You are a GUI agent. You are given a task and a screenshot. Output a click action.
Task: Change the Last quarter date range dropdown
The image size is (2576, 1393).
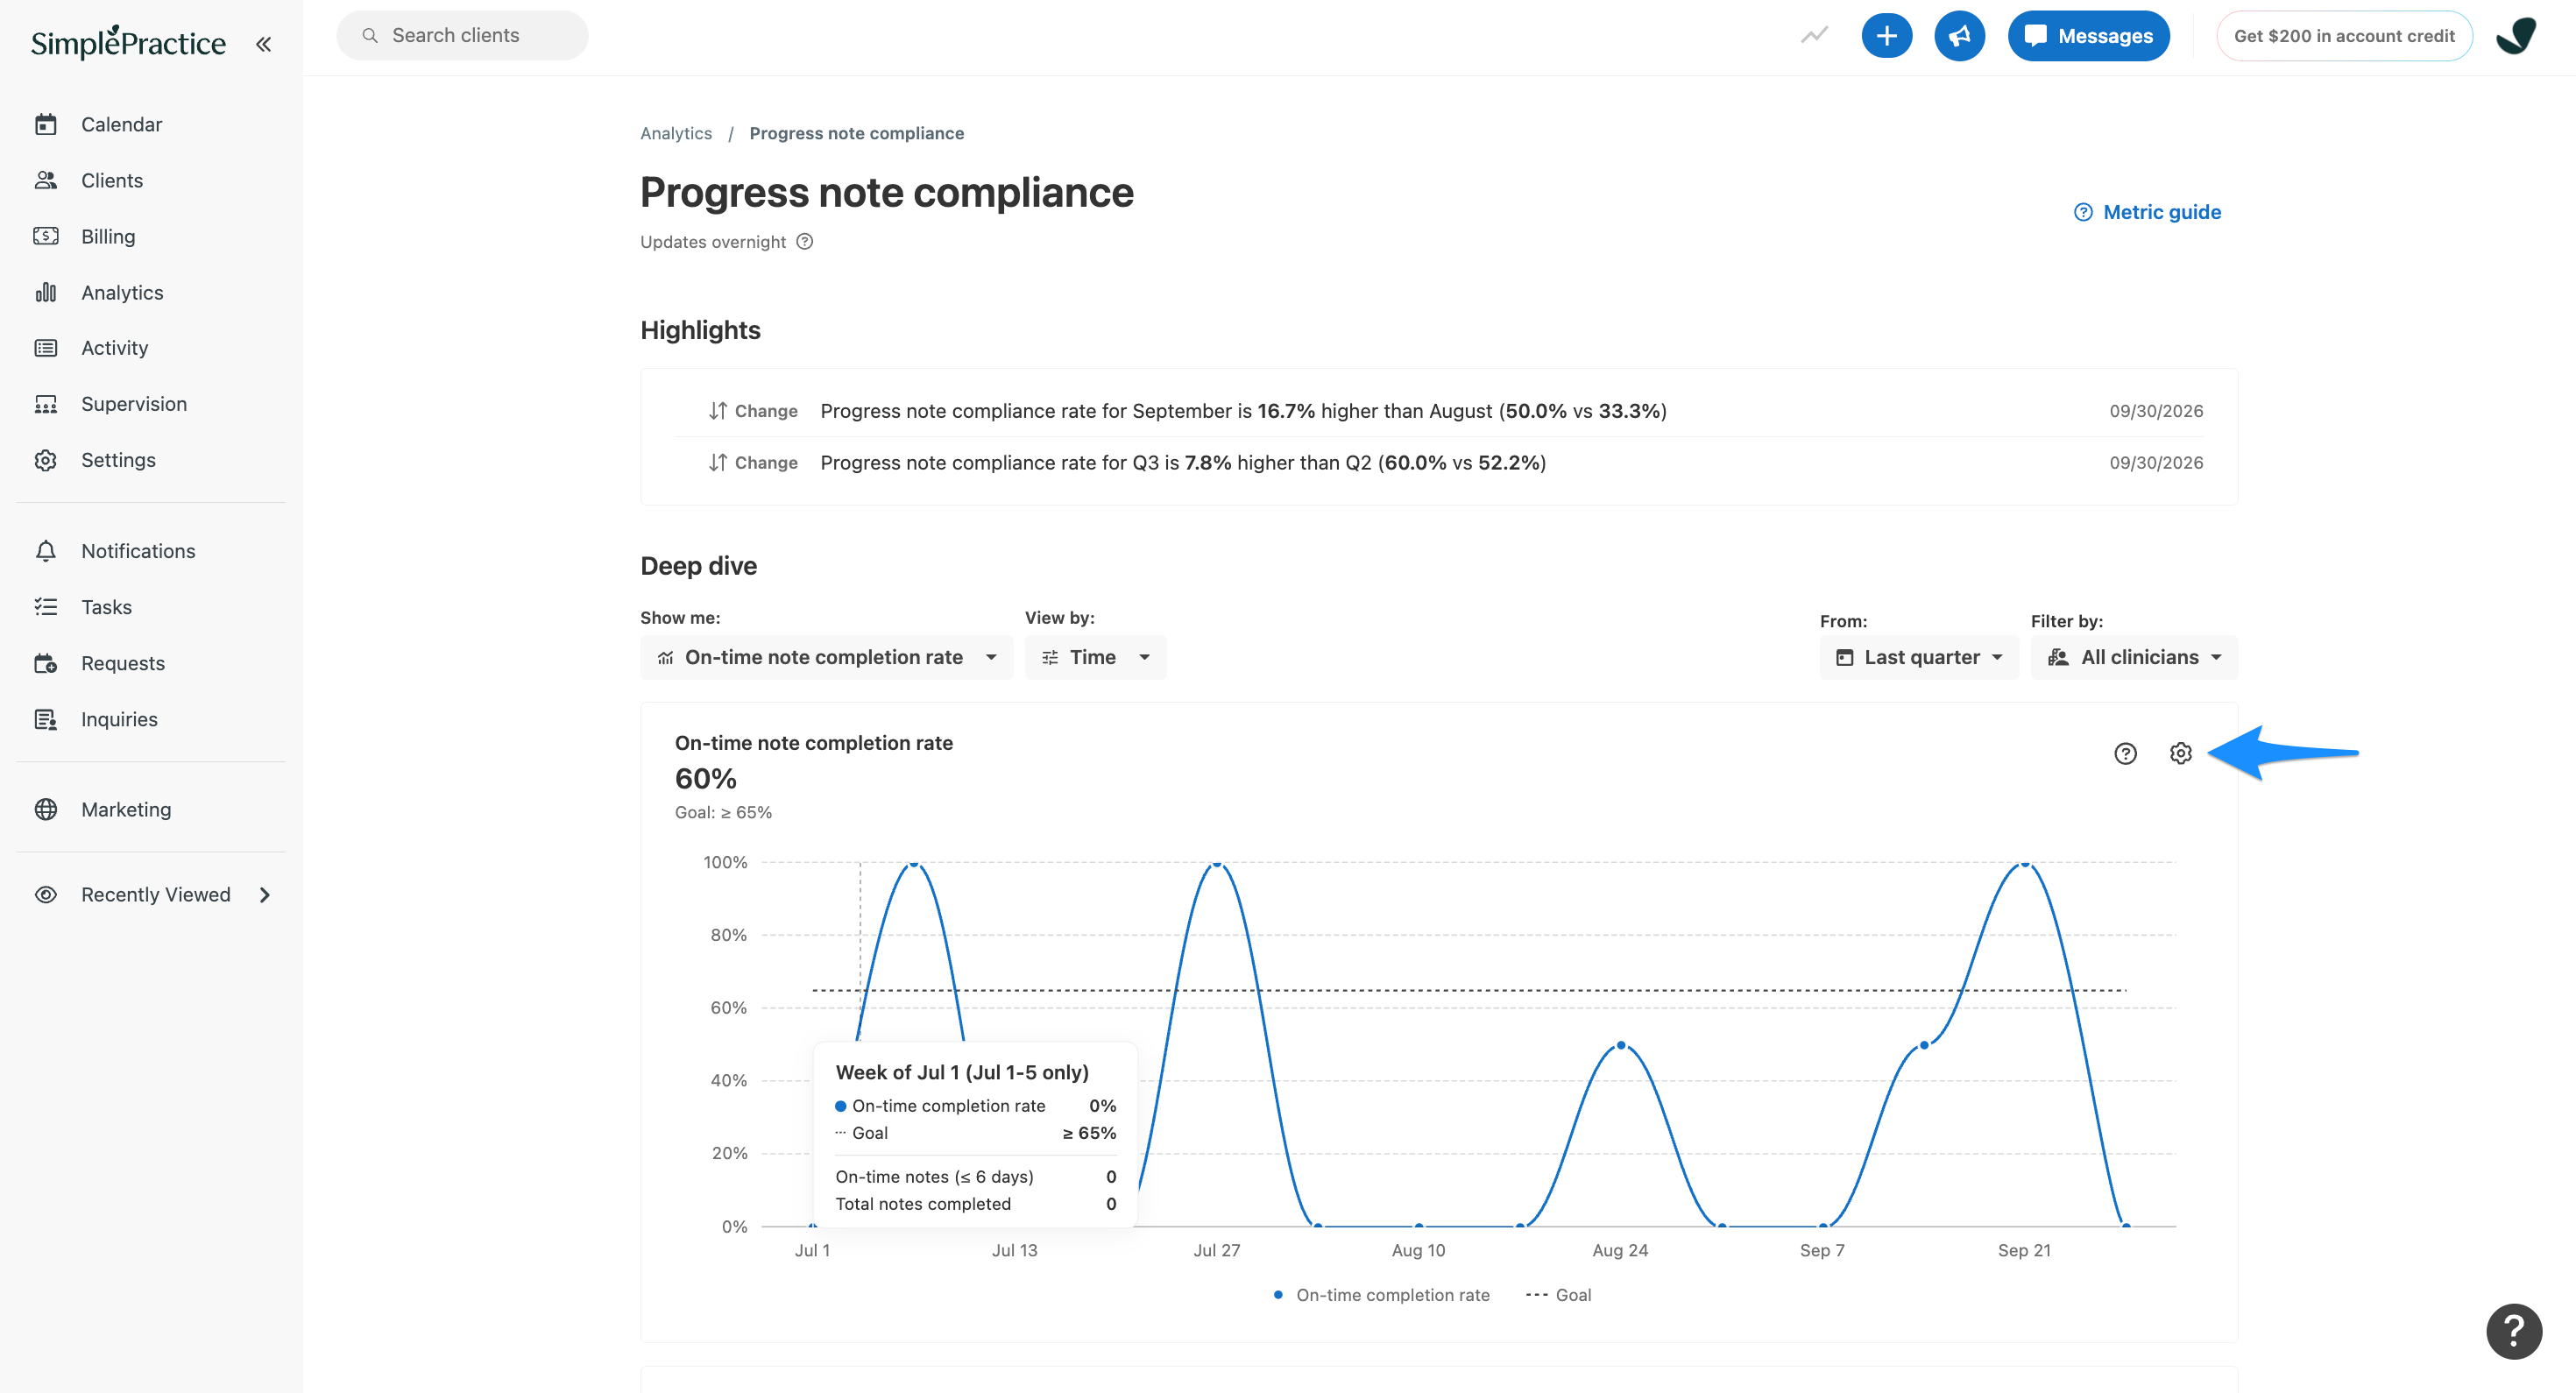tap(1918, 657)
